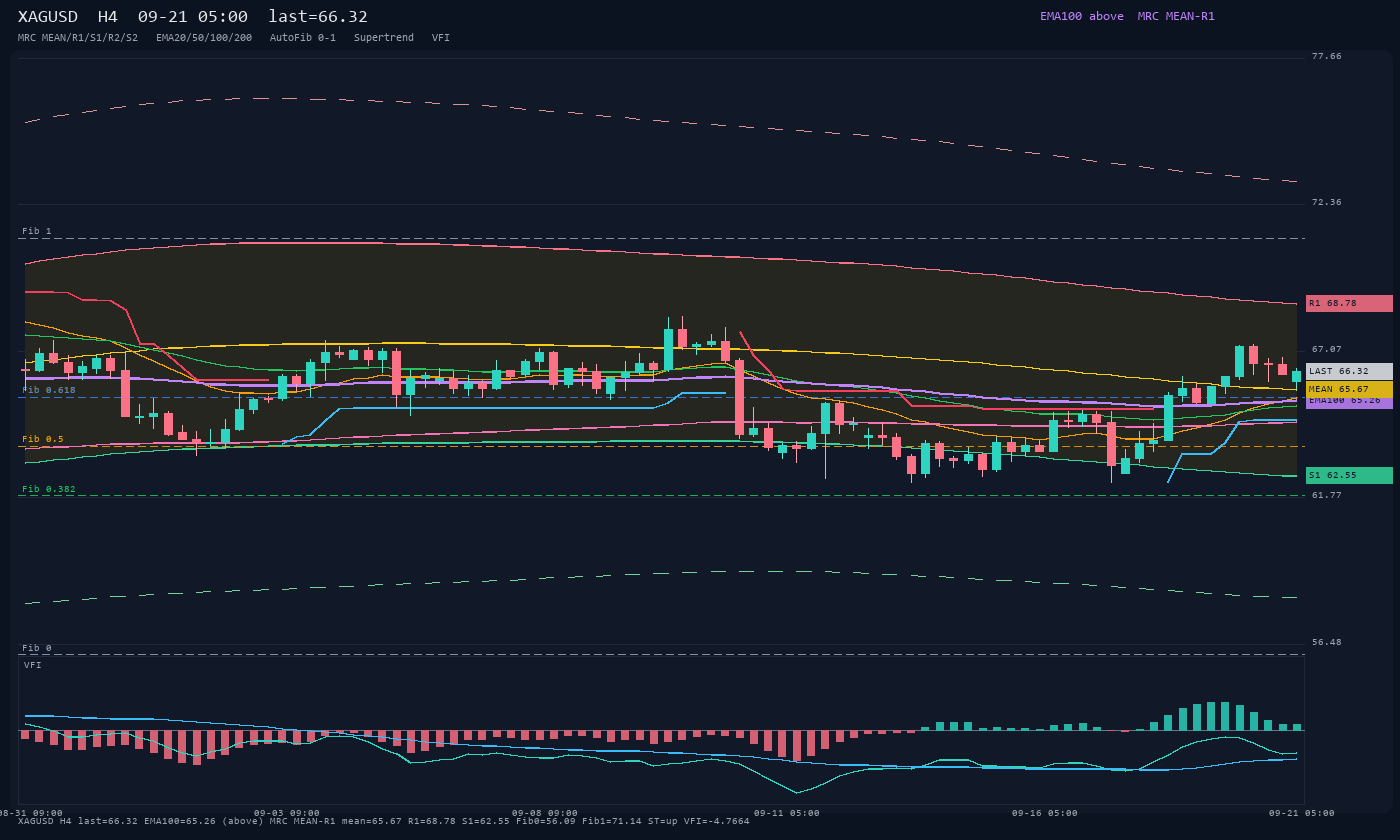
Task: Select the 09-11 05:00 time axis label
Action: (787, 813)
